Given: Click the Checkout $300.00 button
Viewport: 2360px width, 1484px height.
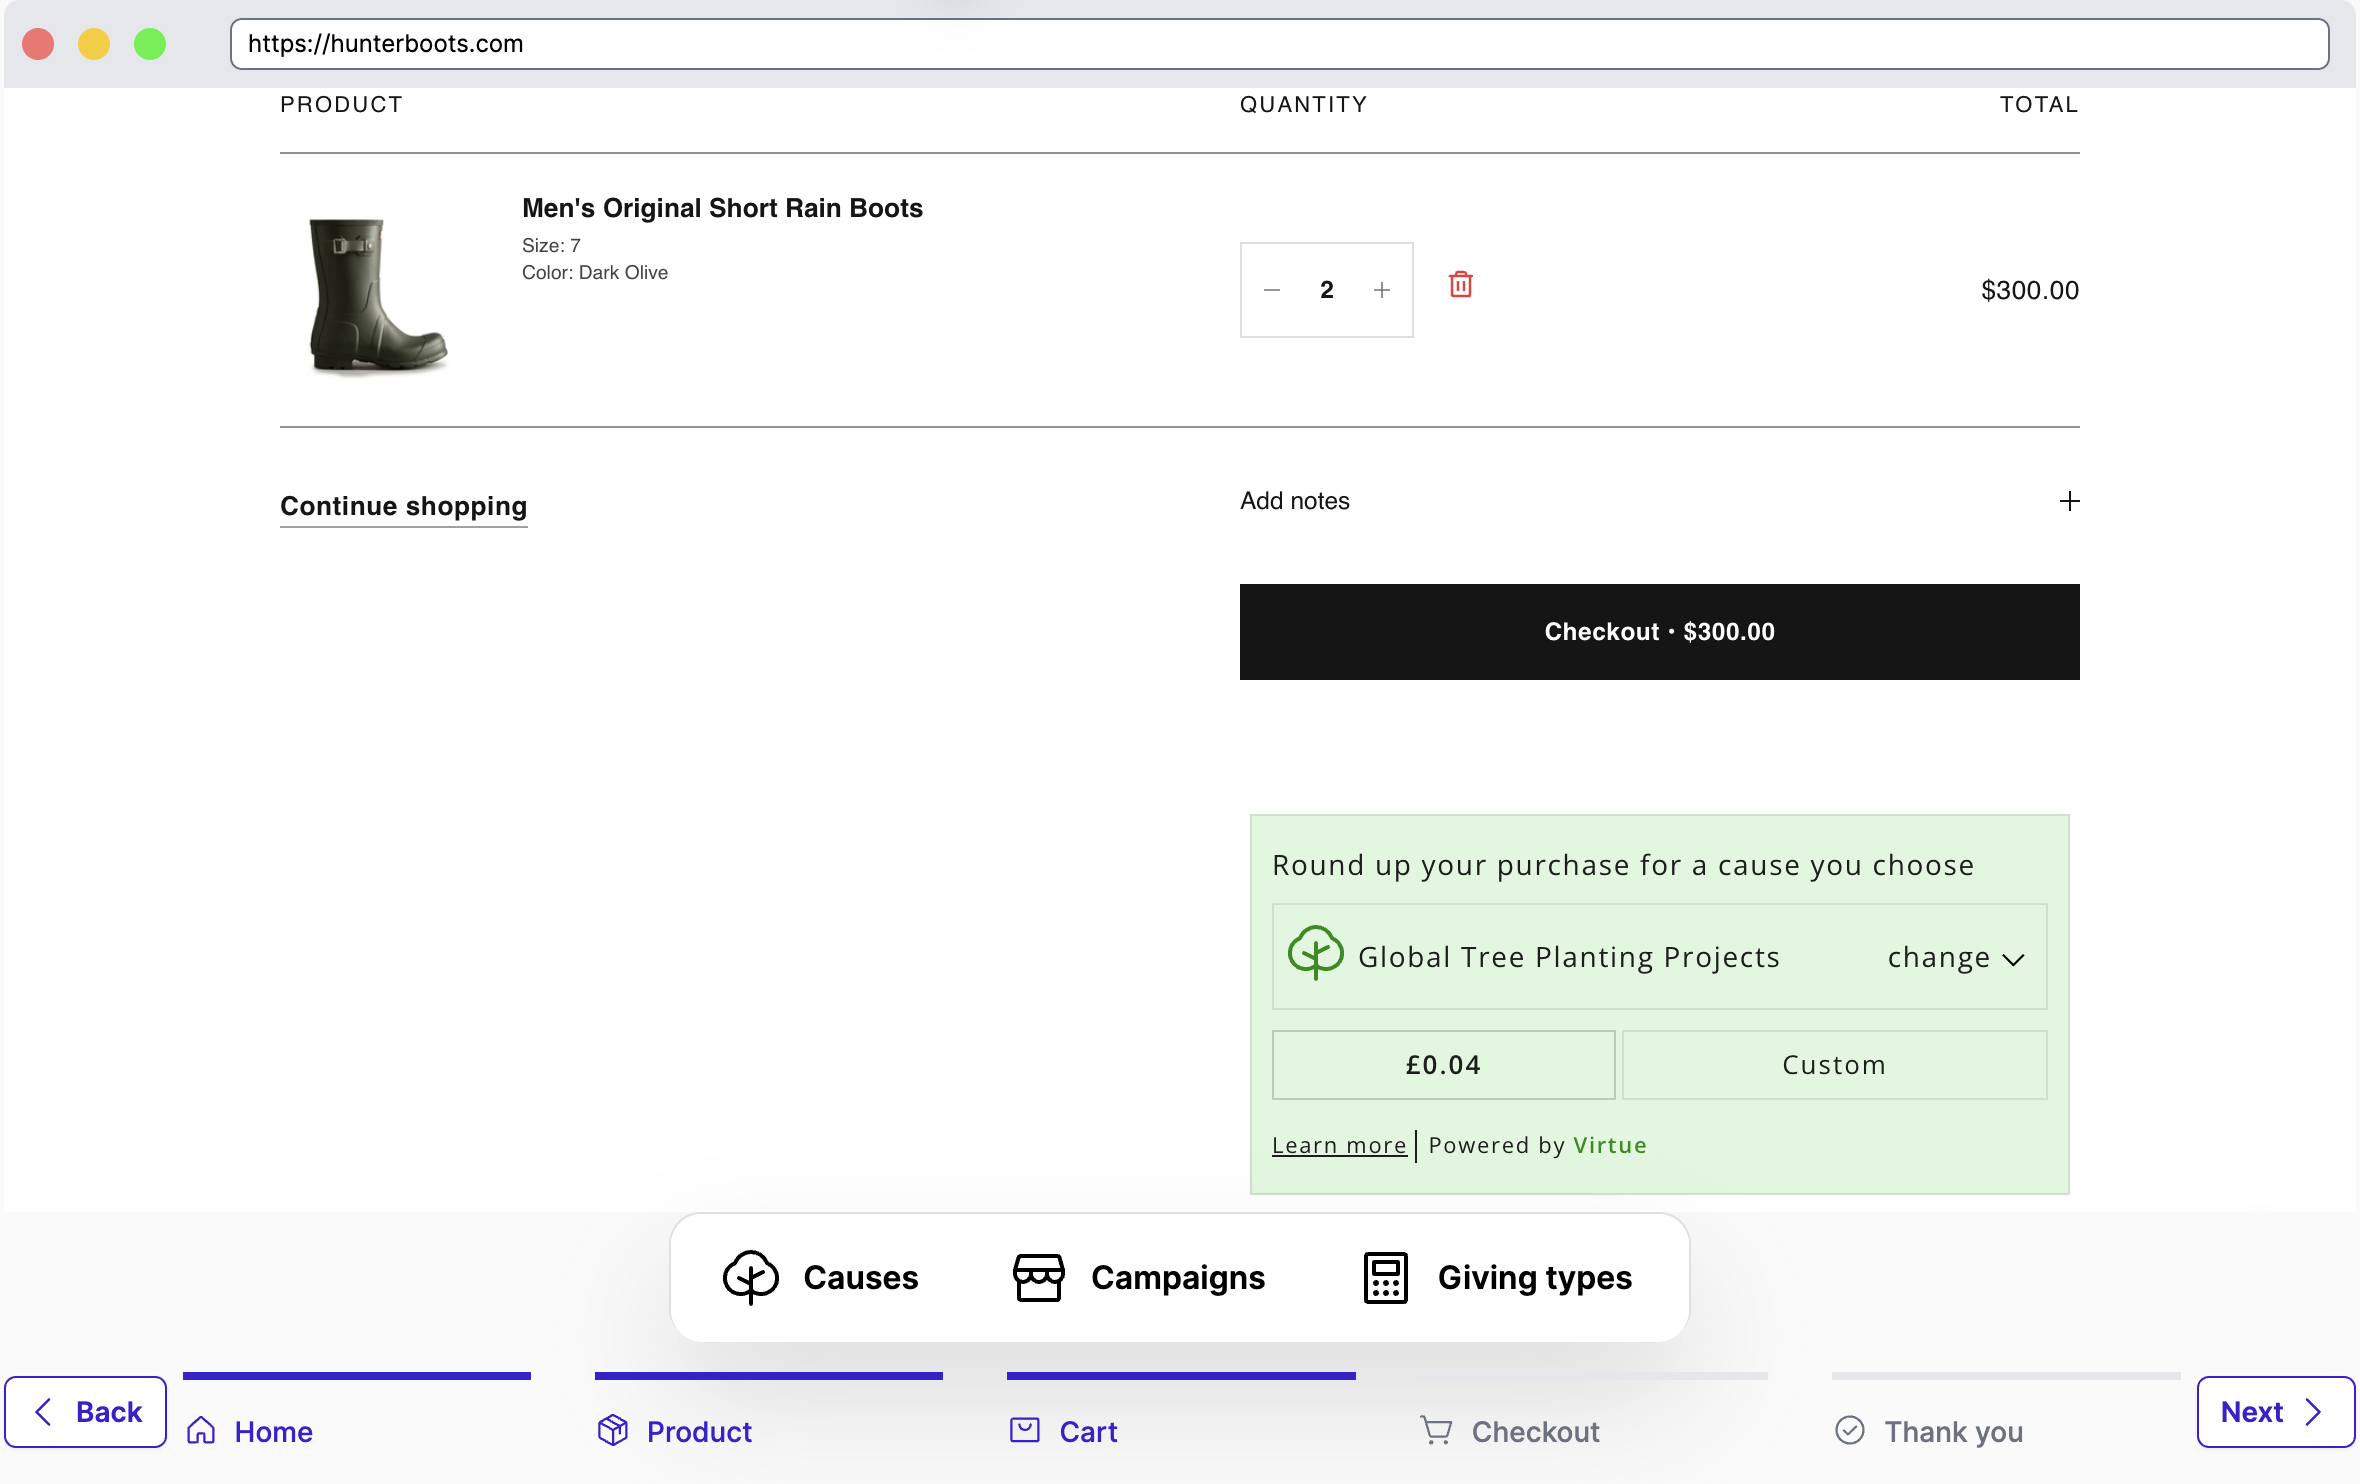Looking at the screenshot, I should click(x=1658, y=631).
